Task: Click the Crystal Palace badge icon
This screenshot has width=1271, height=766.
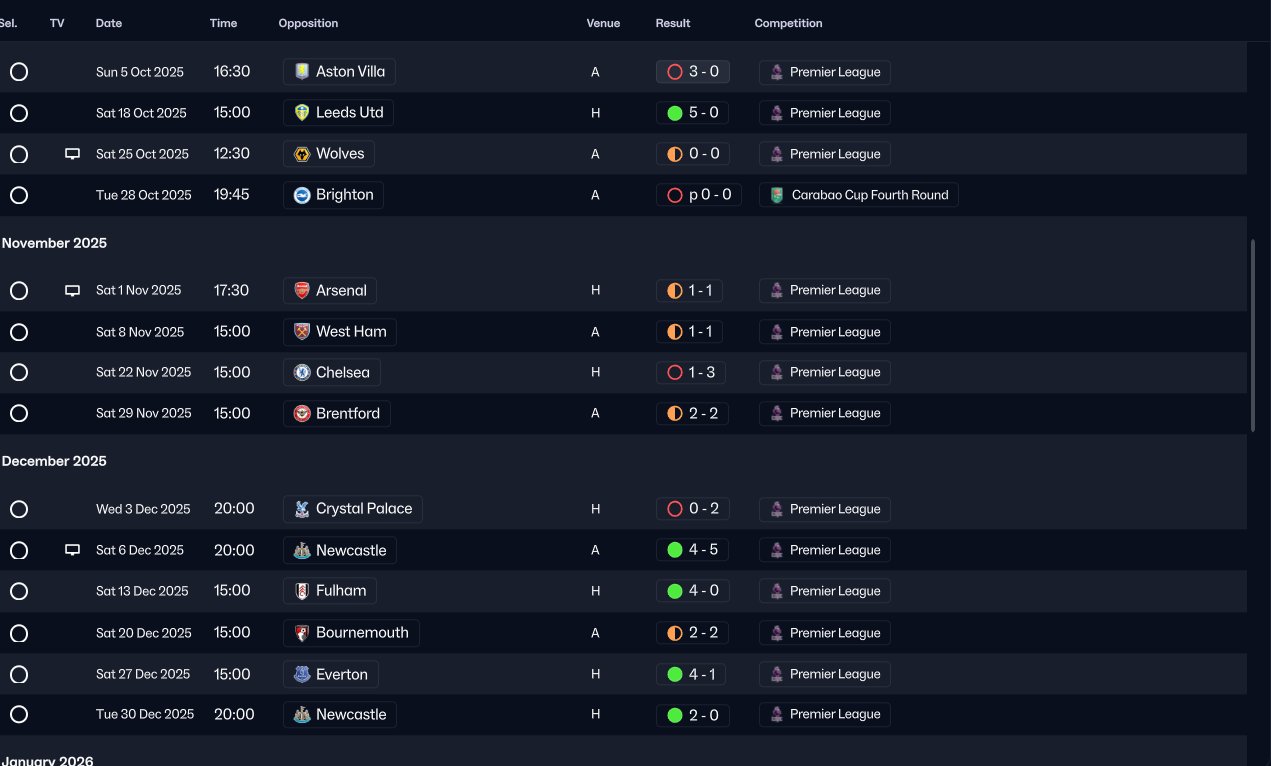Action: 302,509
